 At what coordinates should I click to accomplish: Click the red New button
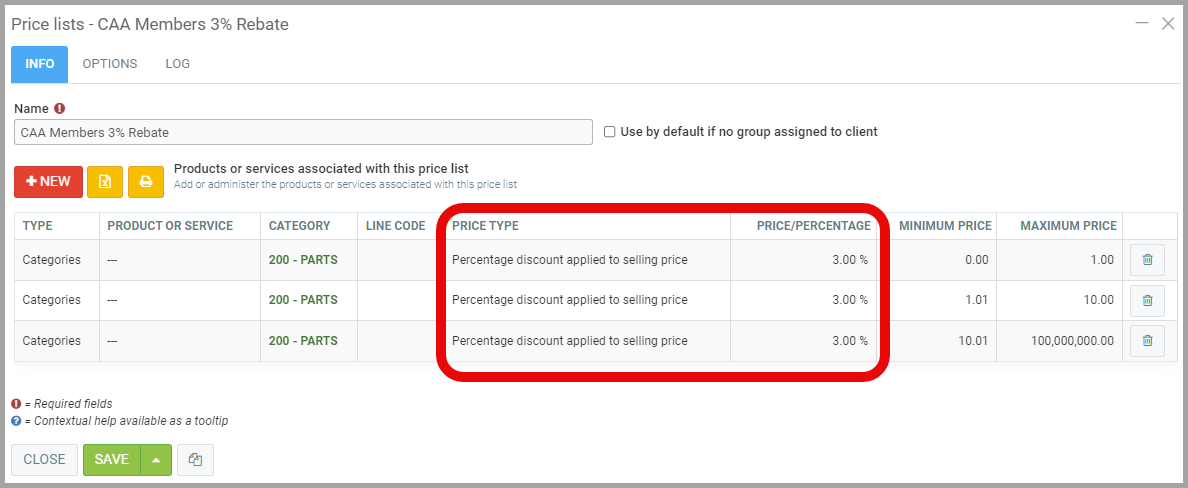point(48,182)
